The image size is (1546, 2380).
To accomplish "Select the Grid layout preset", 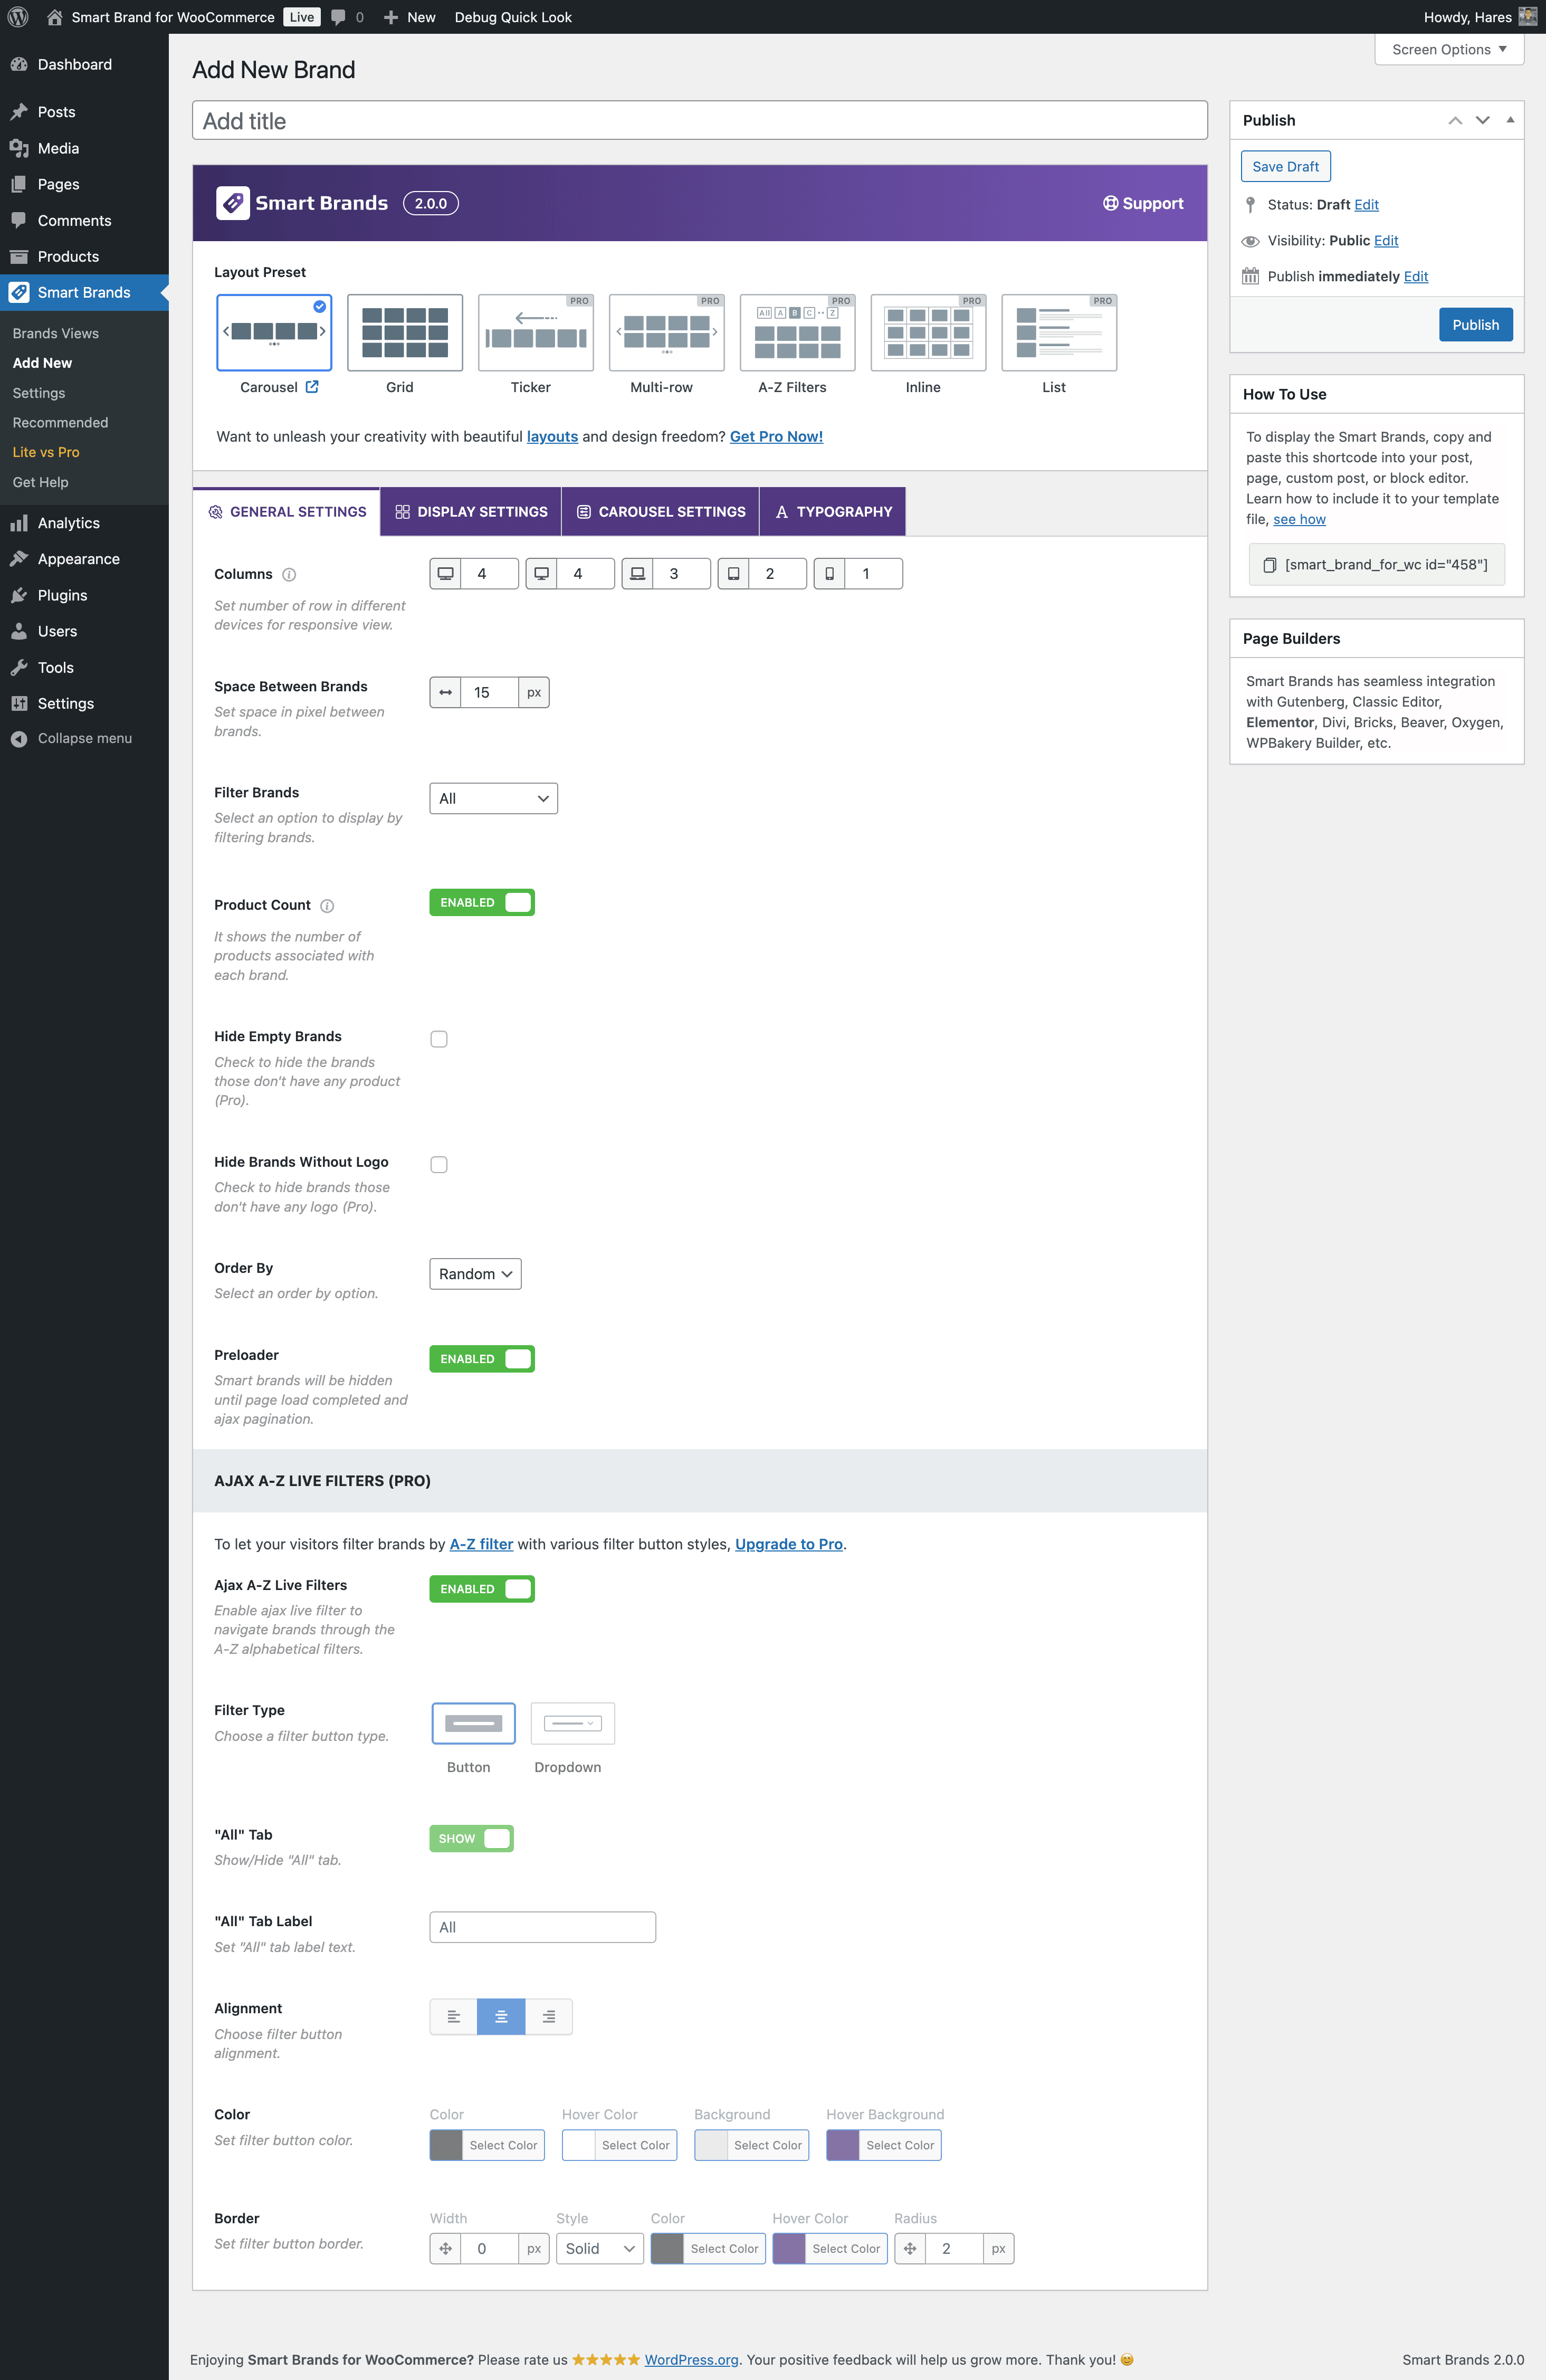I will [404, 333].
